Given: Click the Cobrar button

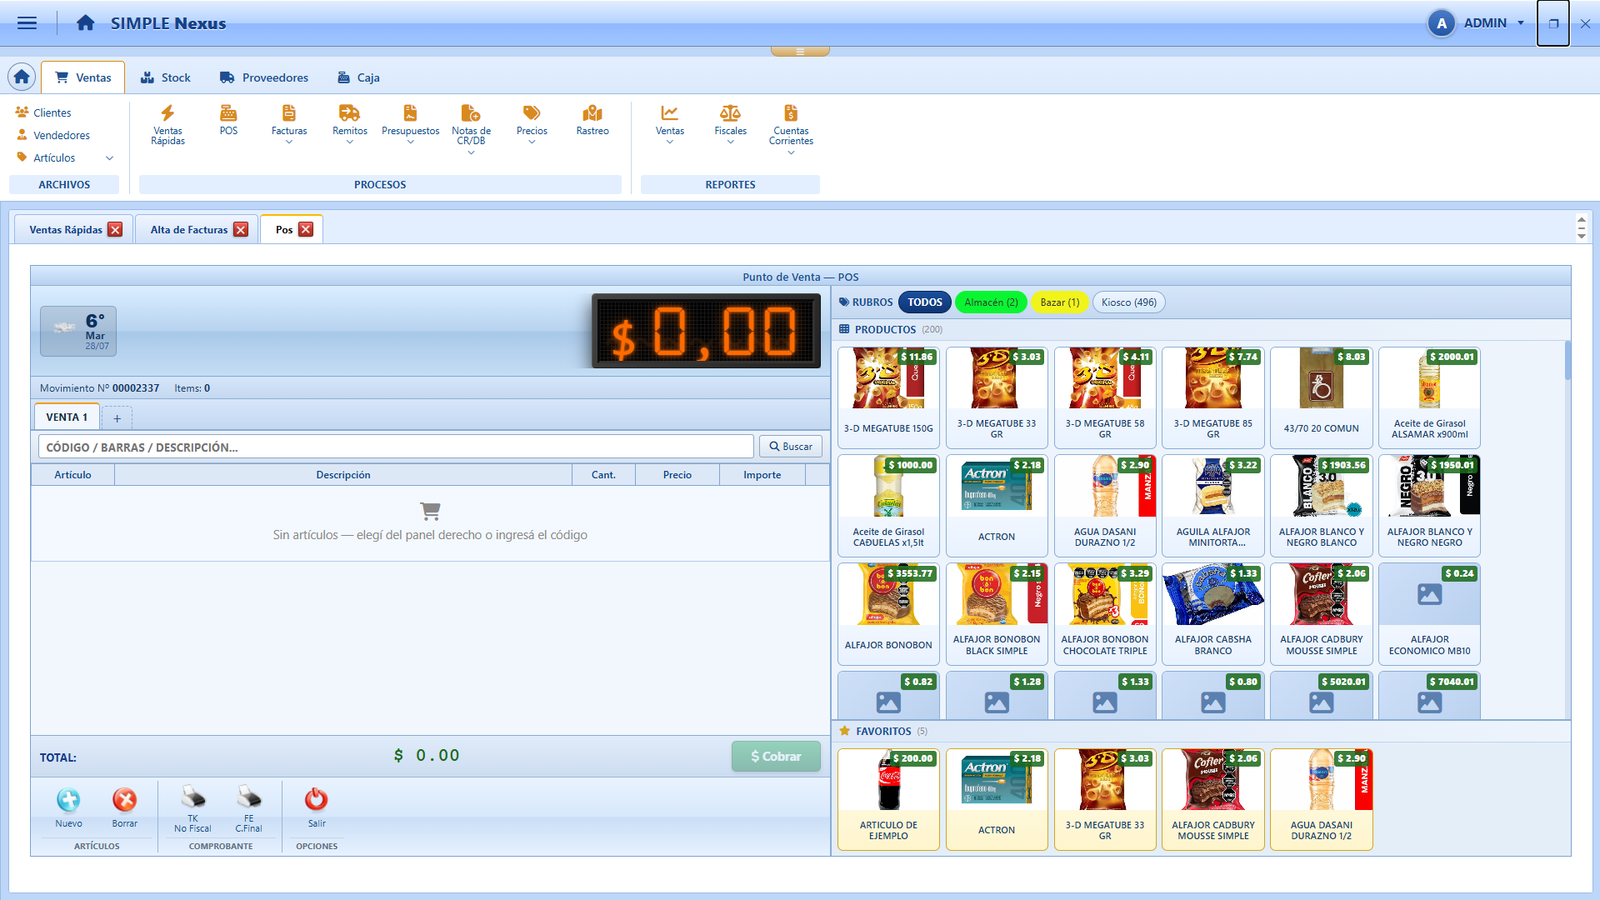Looking at the screenshot, I should pyautogui.click(x=776, y=756).
